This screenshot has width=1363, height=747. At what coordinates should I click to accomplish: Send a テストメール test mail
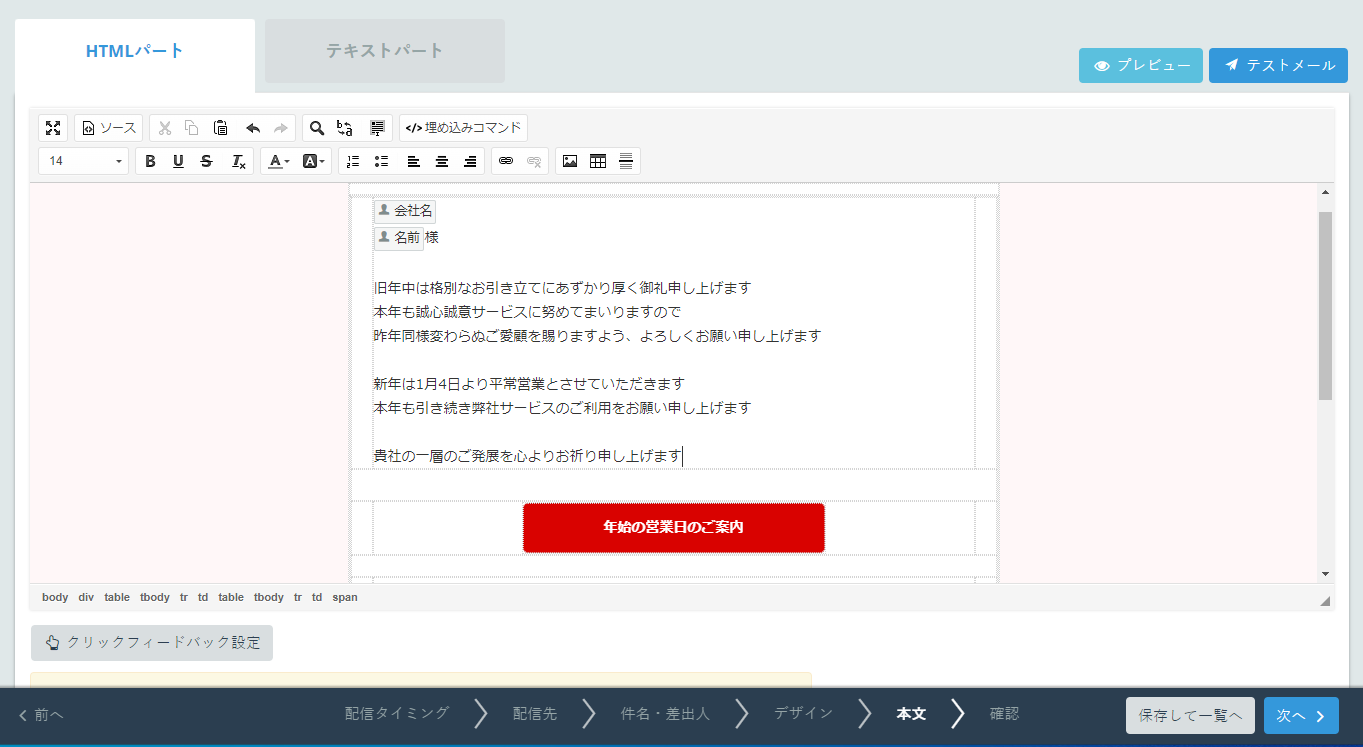click(x=1278, y=65)
